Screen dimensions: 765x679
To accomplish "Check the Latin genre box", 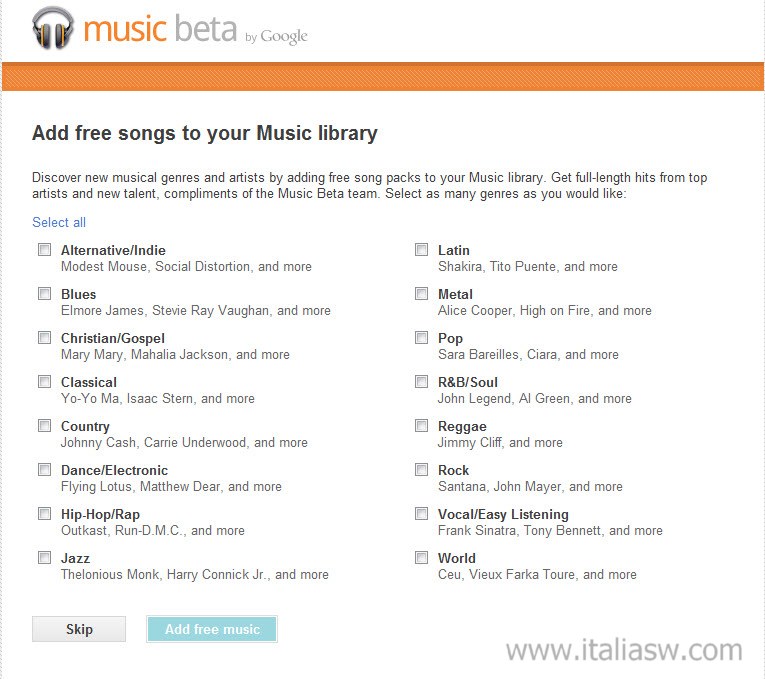I will [x=422, y=250].
